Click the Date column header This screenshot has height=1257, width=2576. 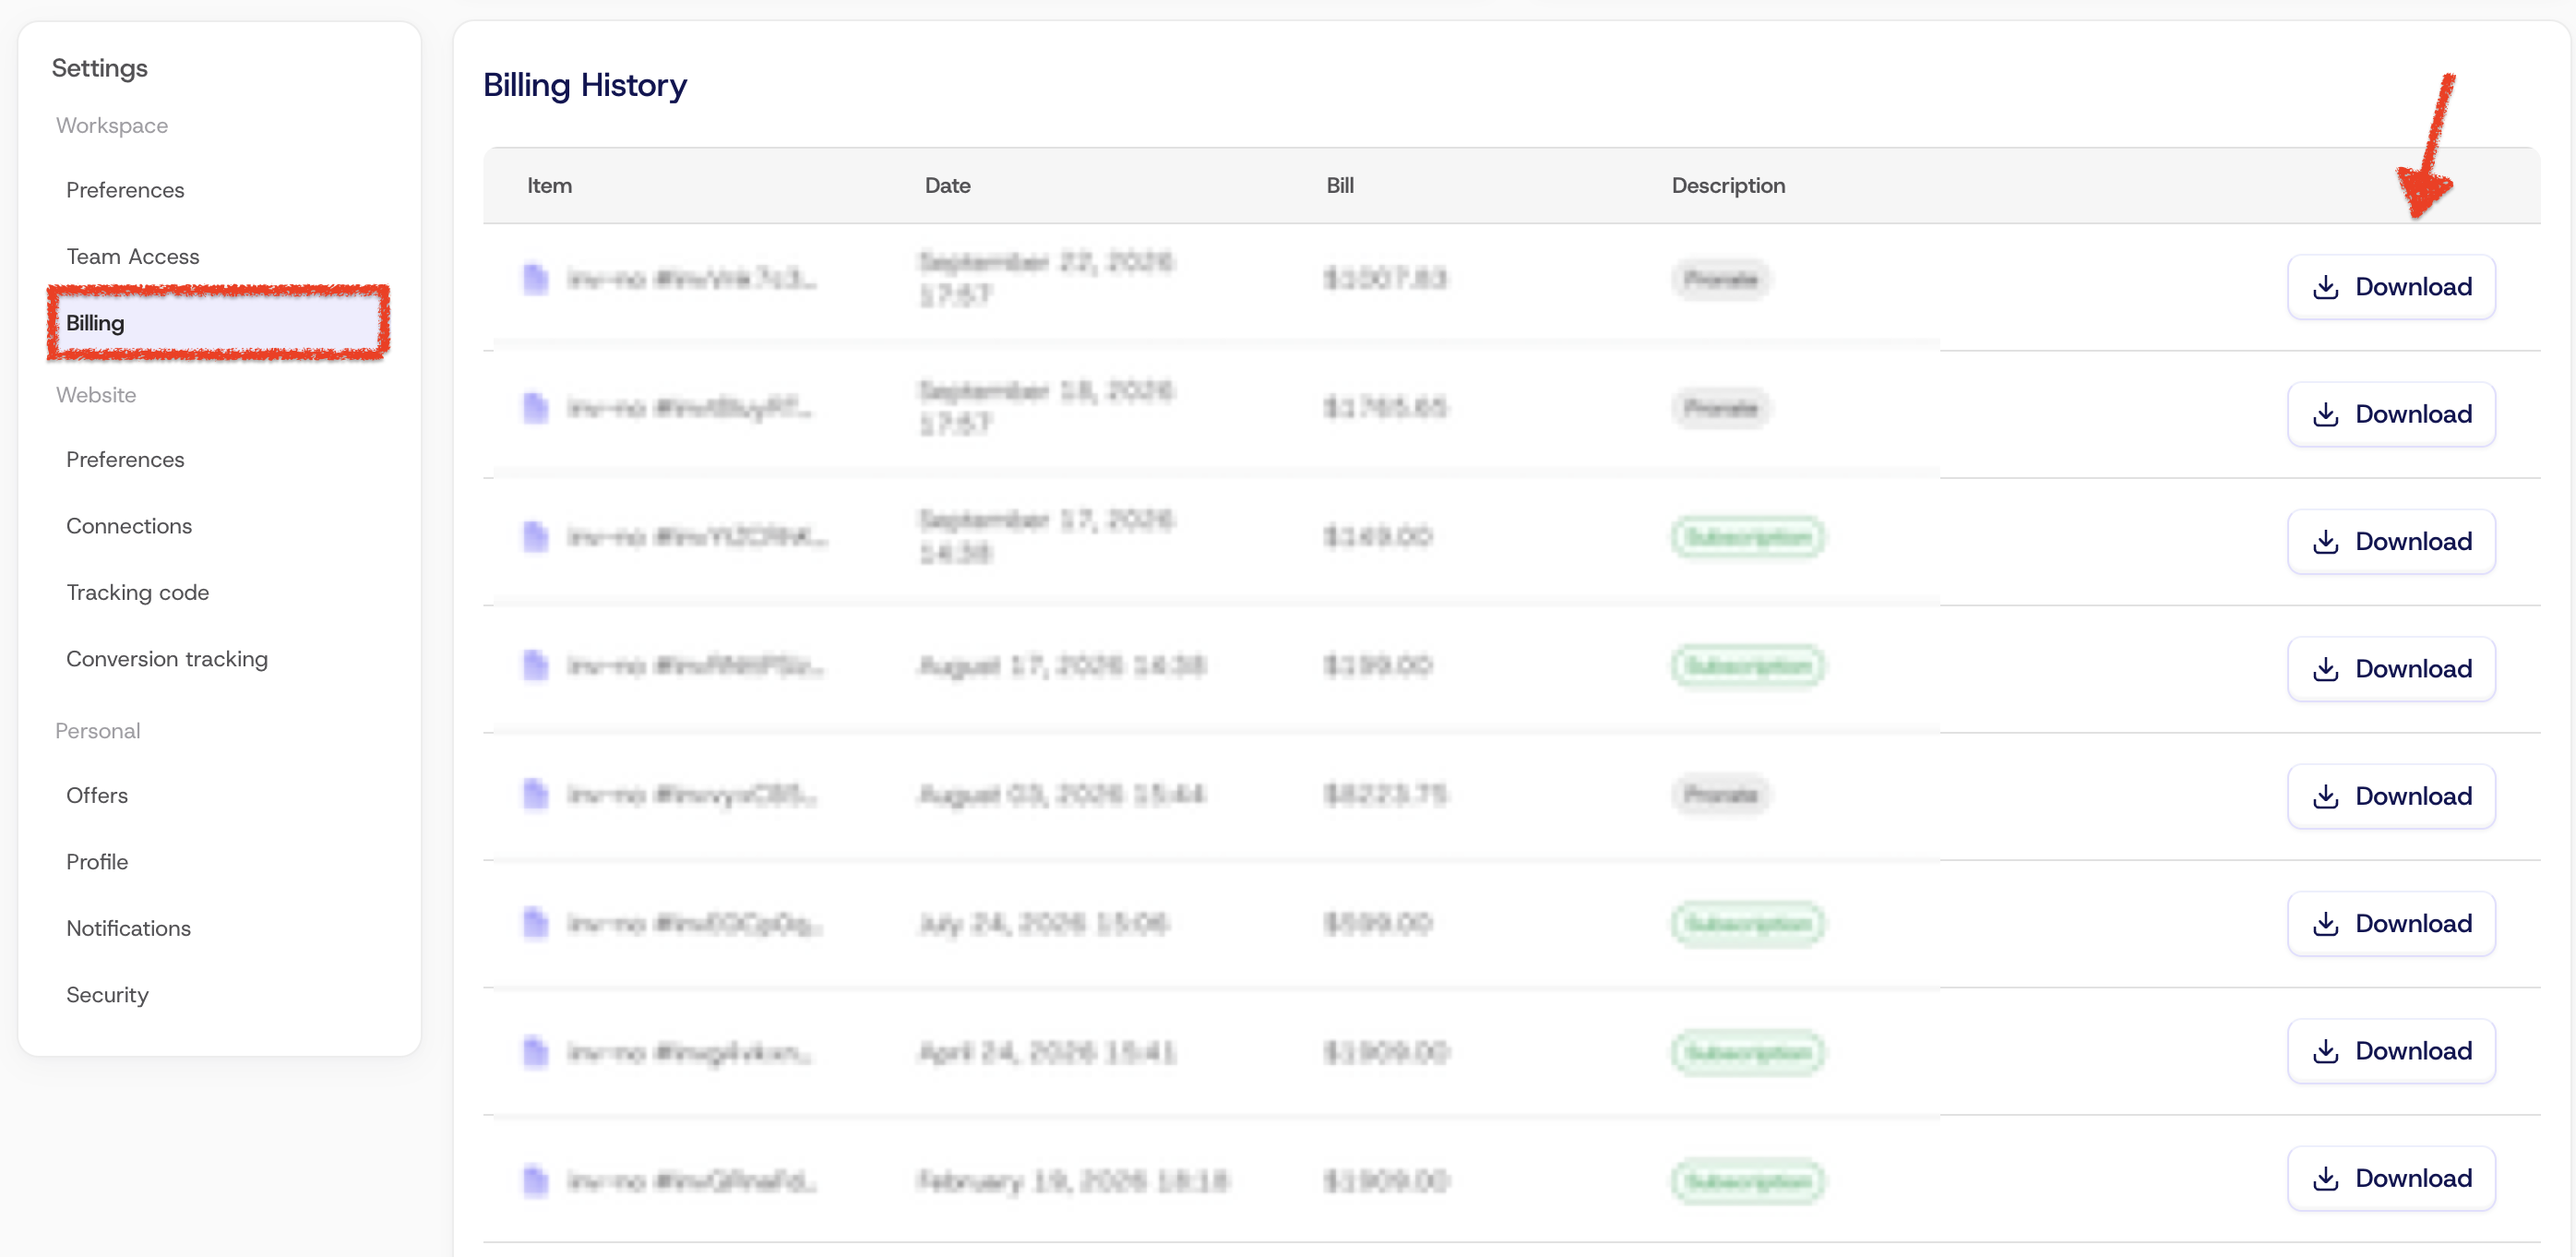tap(948, 186)
